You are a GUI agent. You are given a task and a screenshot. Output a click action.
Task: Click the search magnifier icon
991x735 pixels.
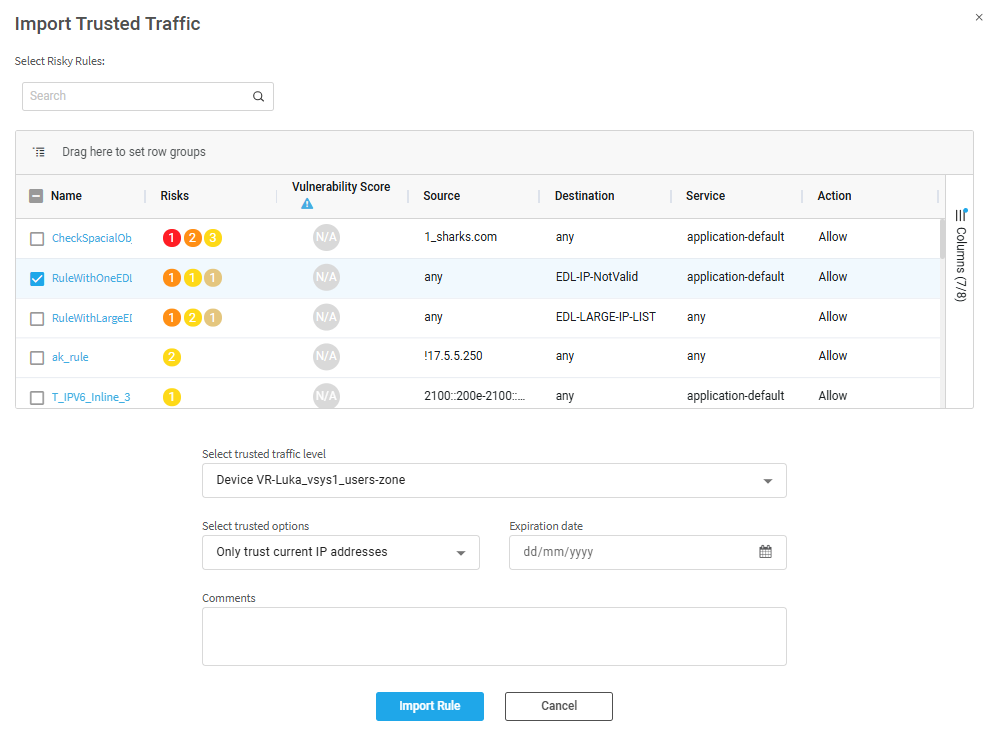point(258,97)
